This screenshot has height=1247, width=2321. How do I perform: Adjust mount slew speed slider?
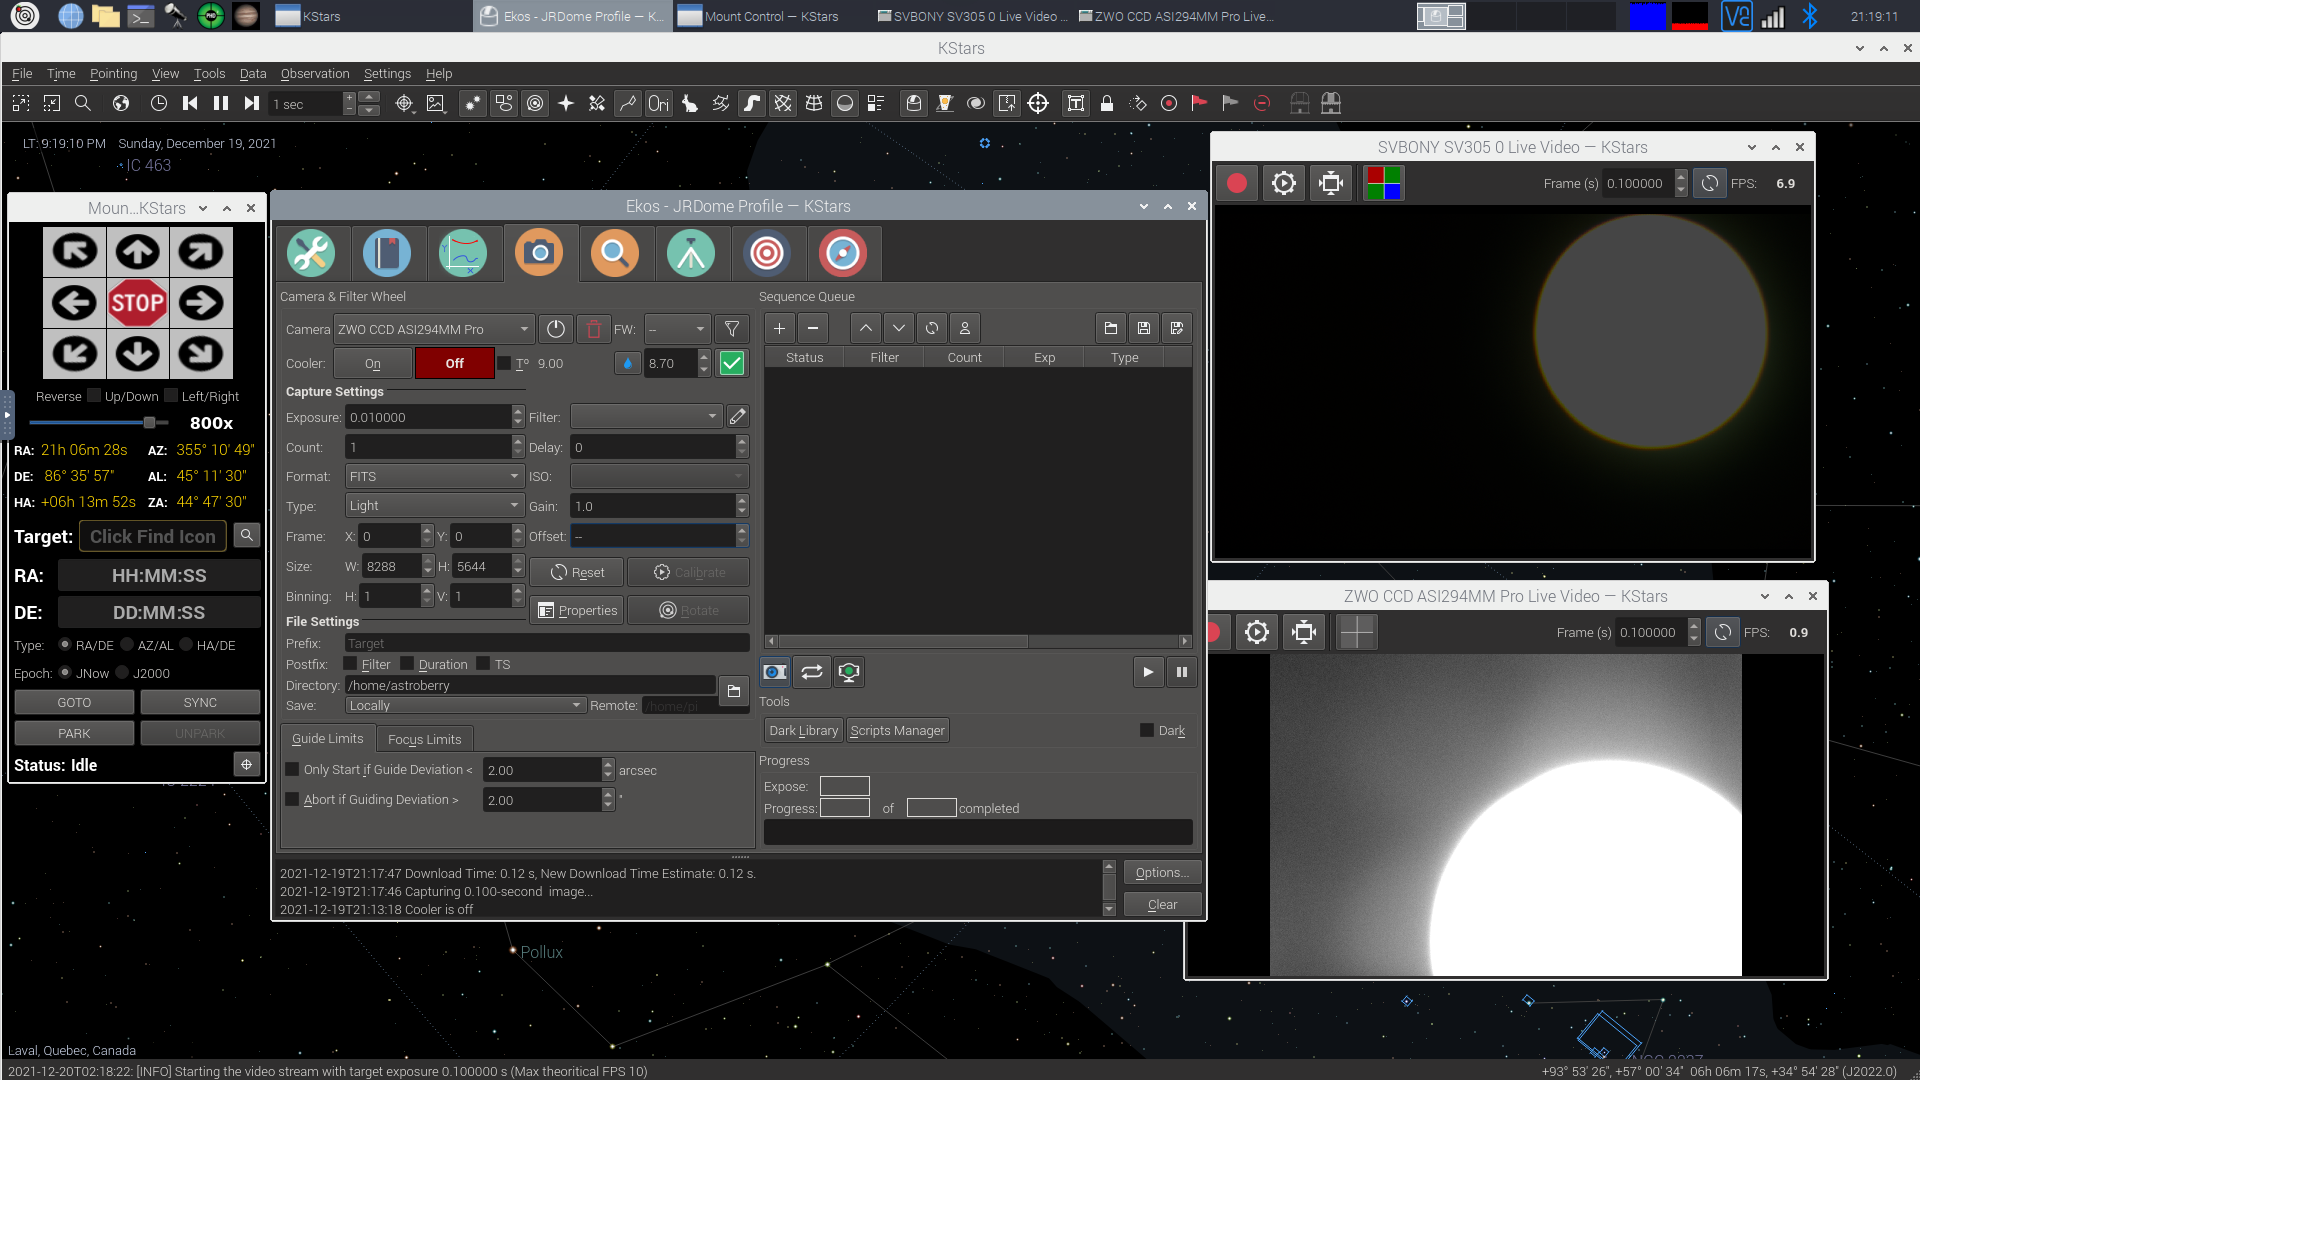pyautogui.click(x=99, y=423)
